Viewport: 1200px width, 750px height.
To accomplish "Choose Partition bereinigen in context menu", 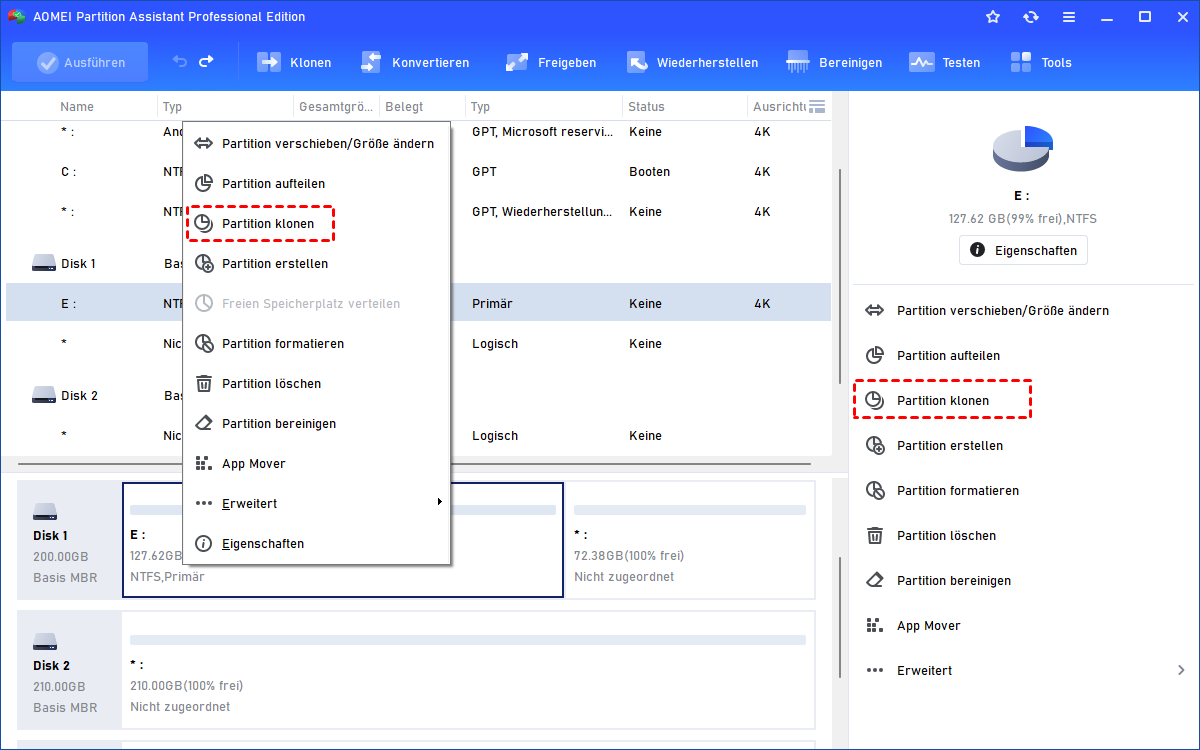I will point(317,424).
